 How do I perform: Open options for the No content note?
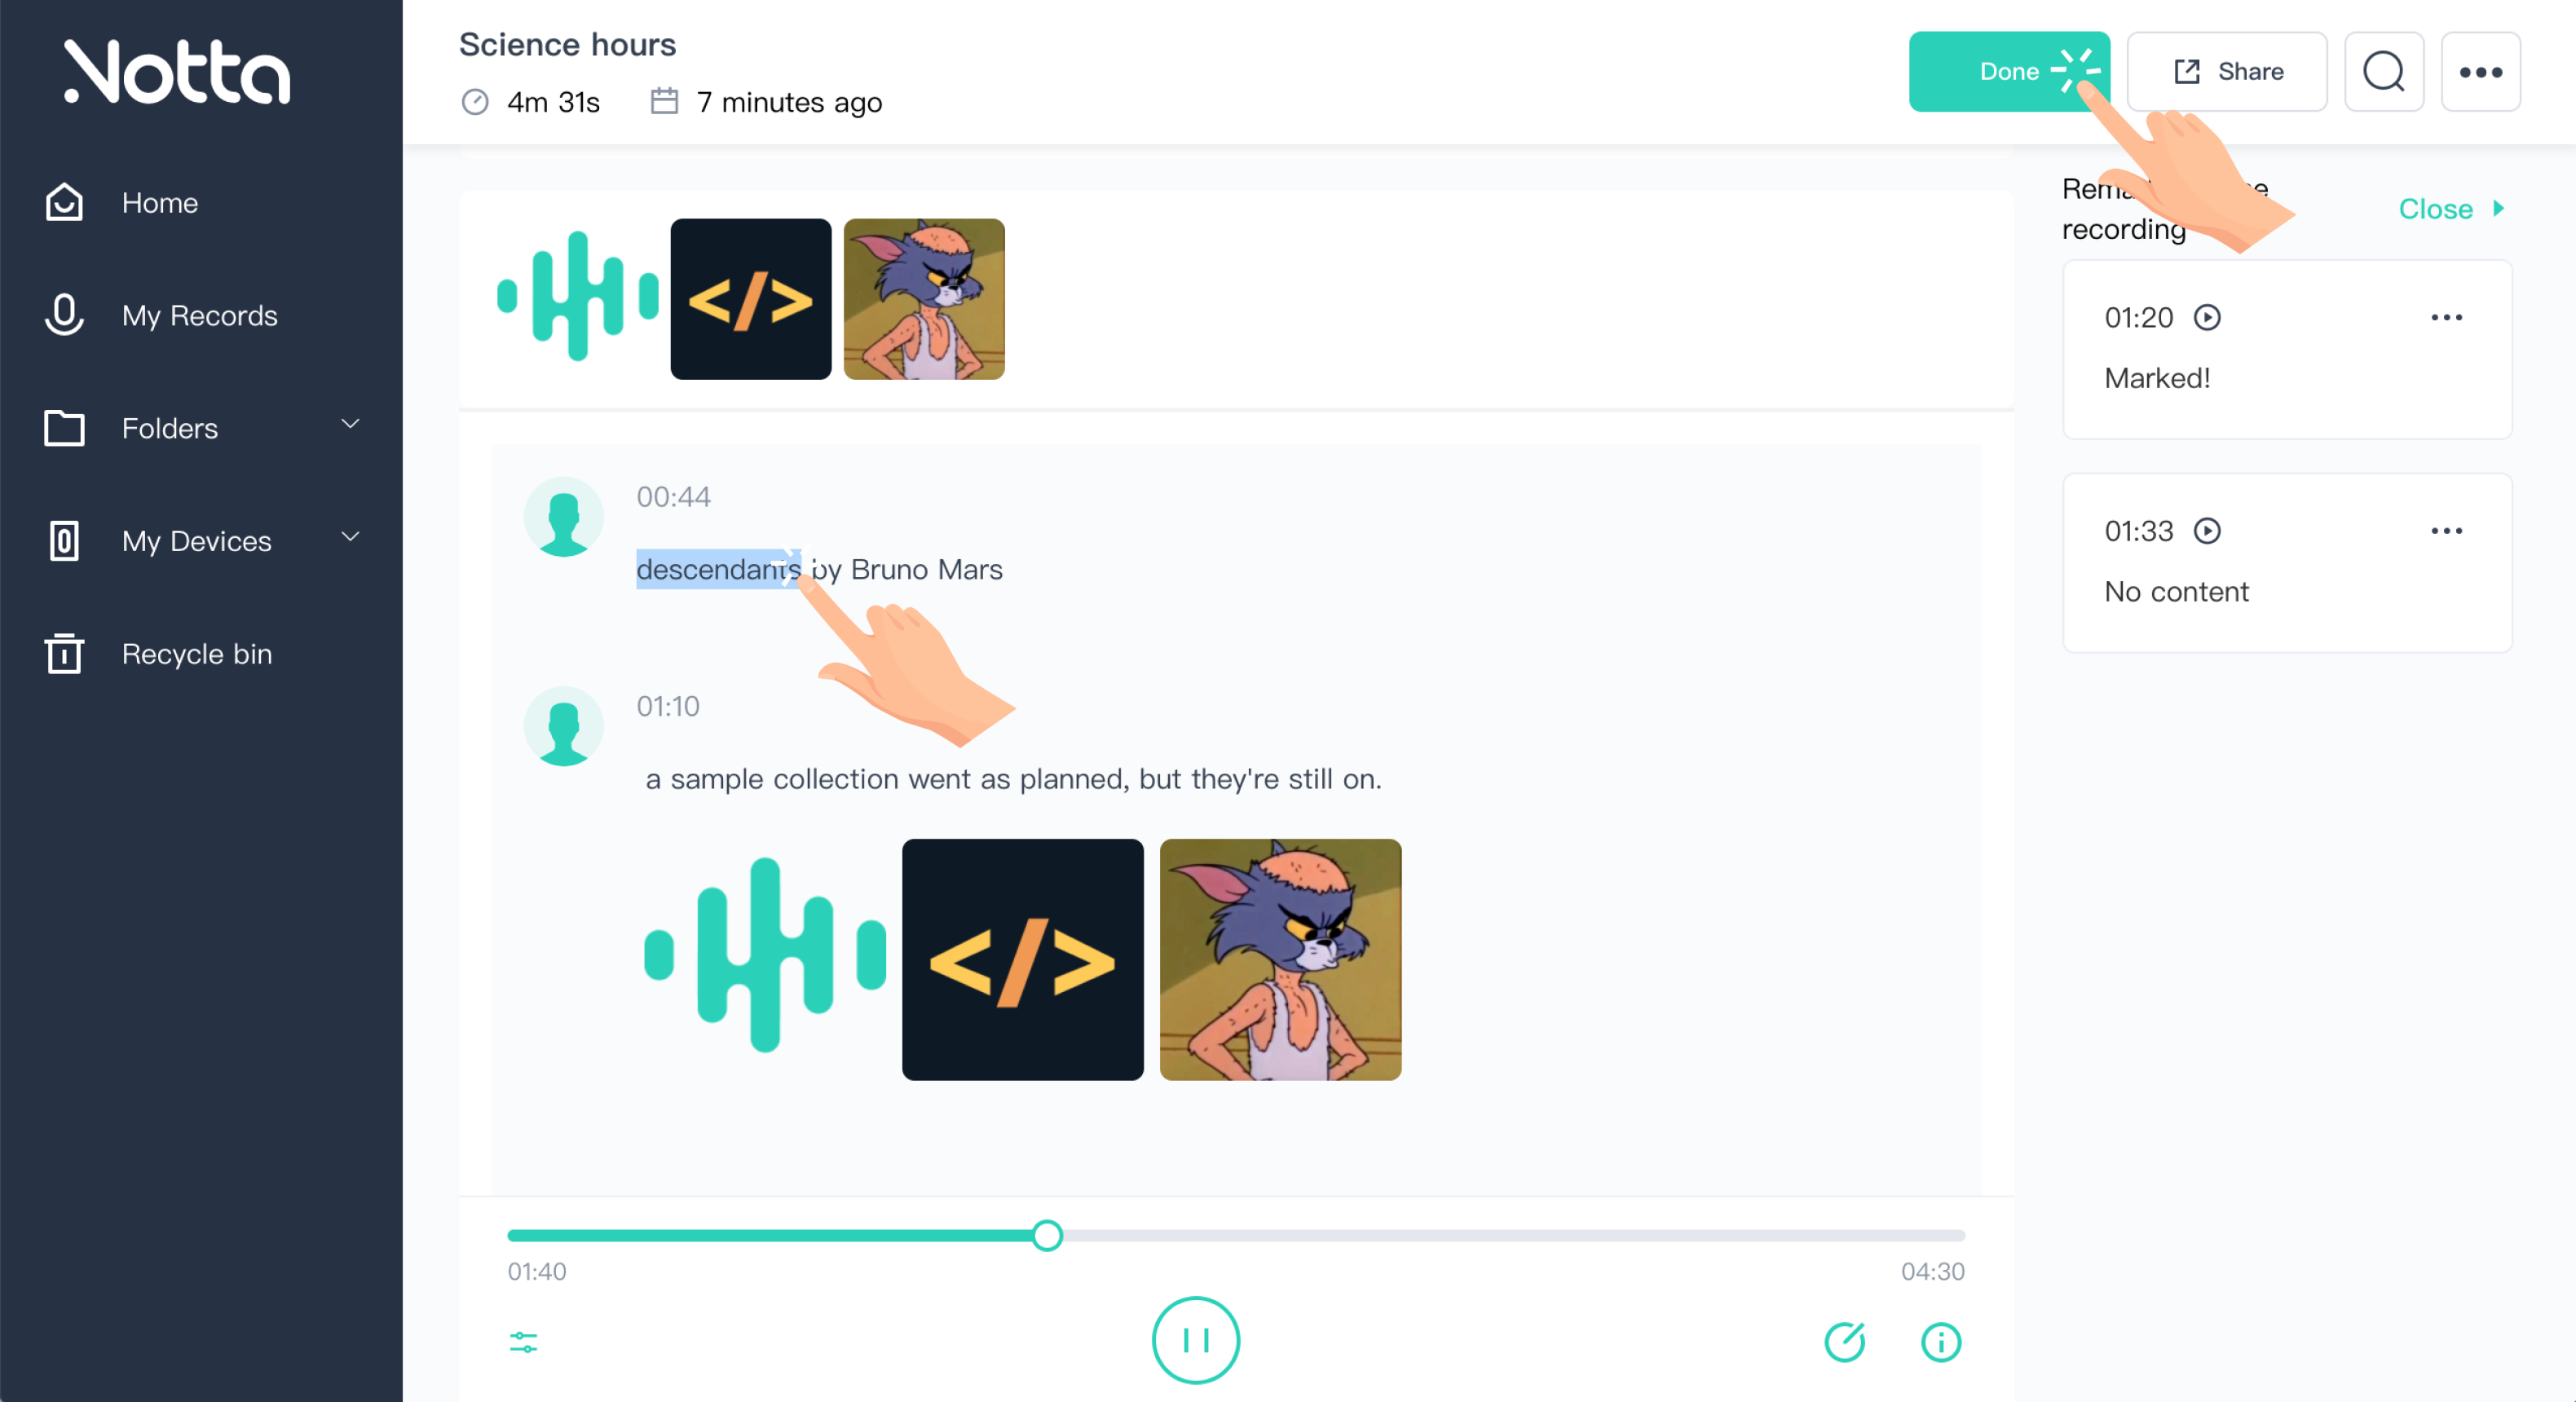pos(2446,531)
